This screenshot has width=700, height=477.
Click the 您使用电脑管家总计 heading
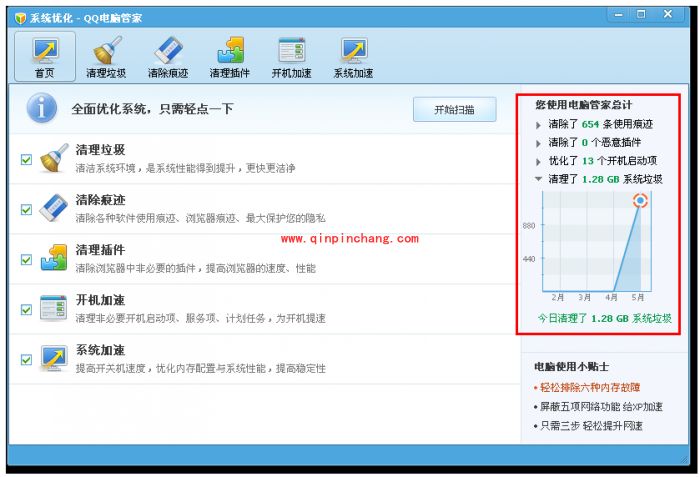click(x=584, y=105)
